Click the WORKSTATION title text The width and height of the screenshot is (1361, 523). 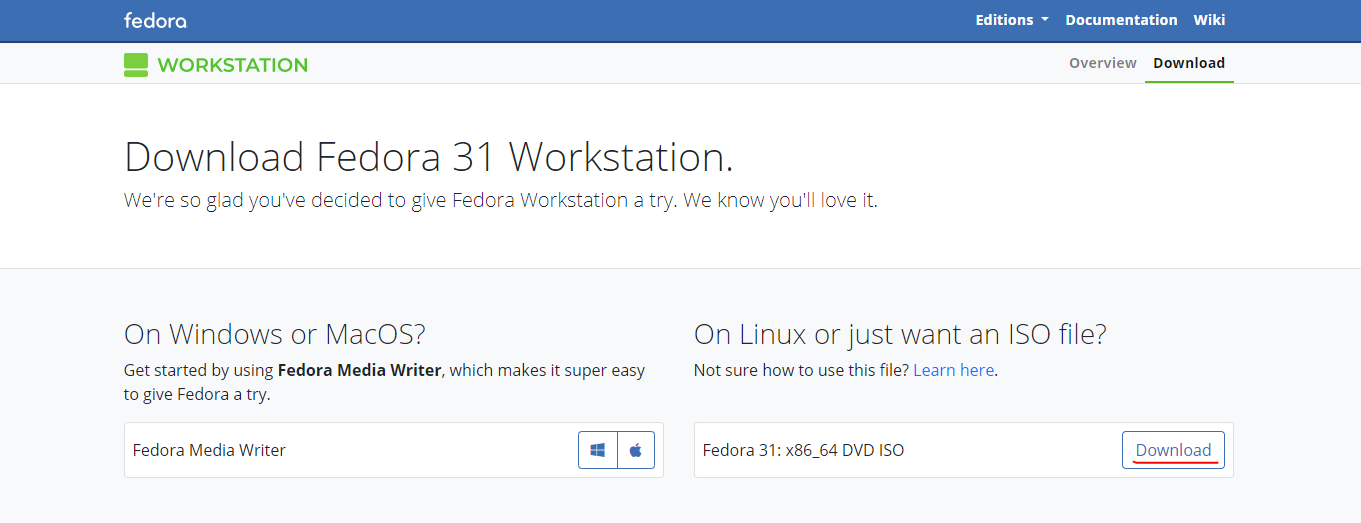click(233, 65)
